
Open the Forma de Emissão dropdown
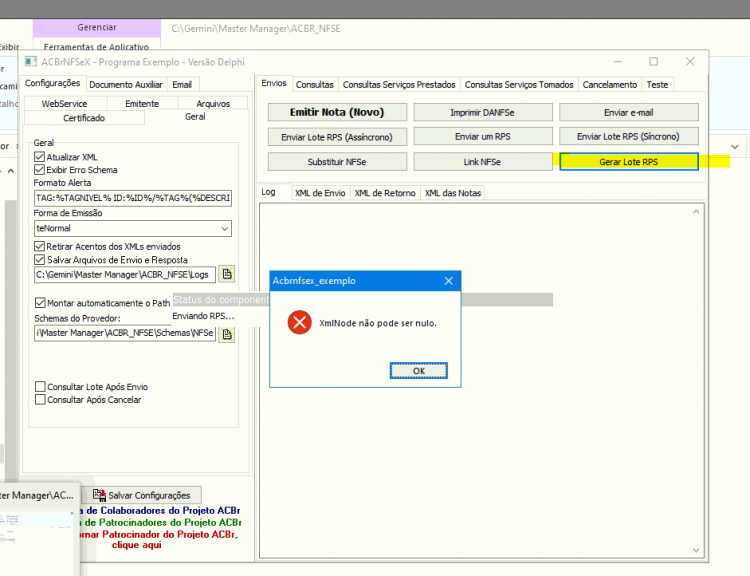[224, 229]
